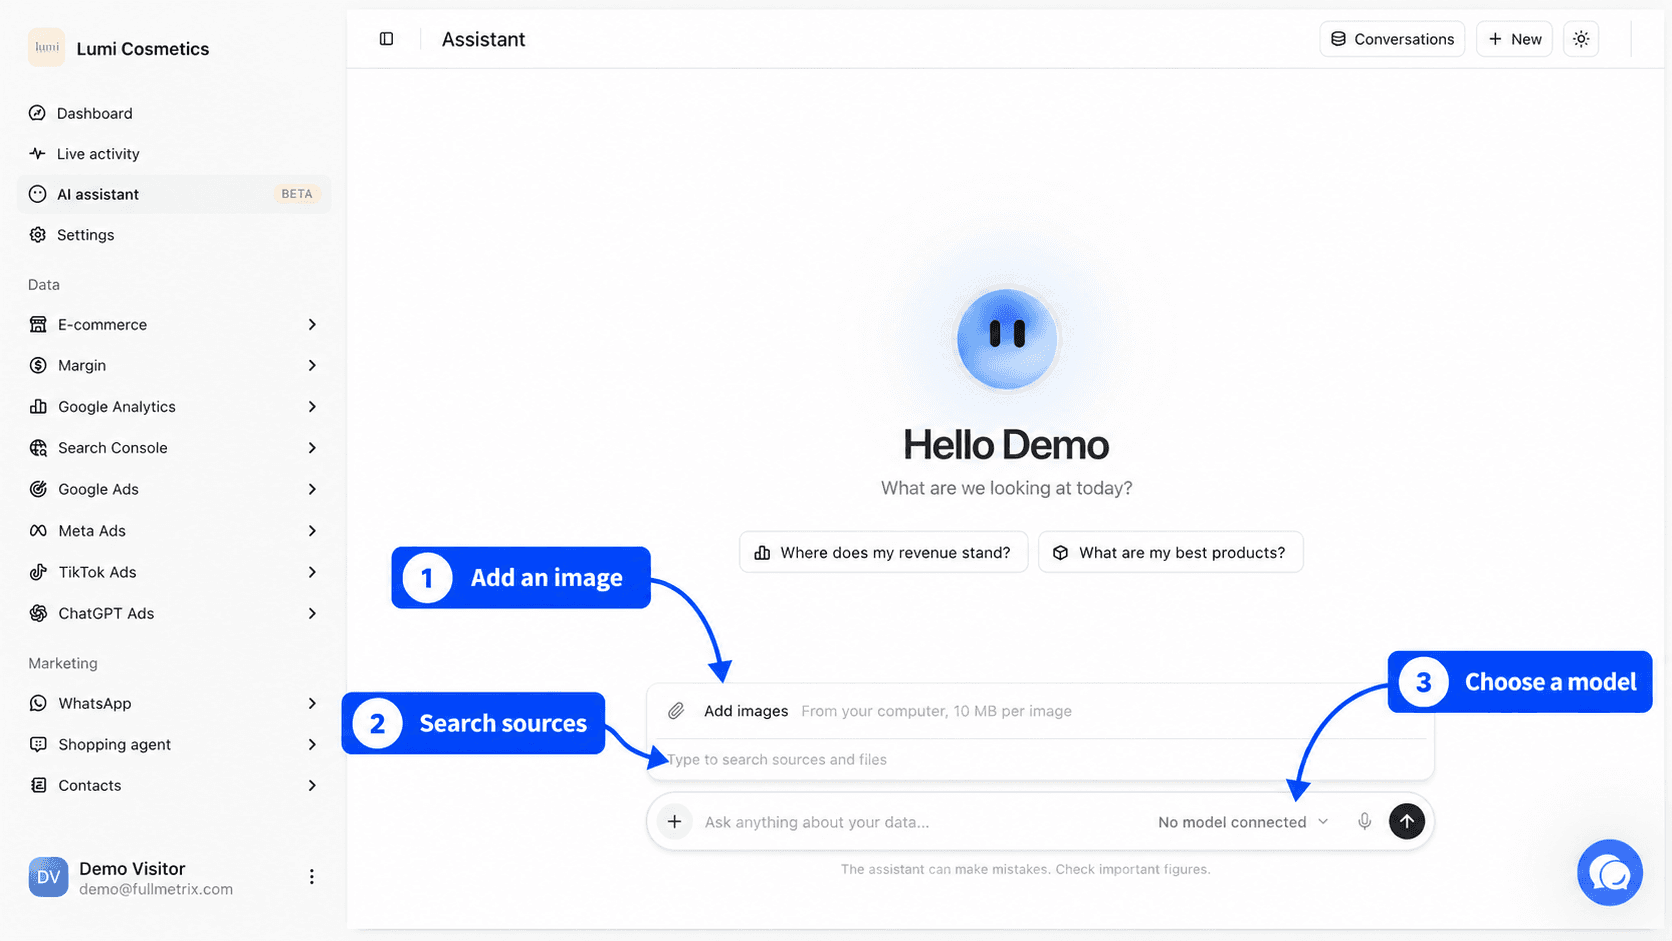The height and width of the screenshot is (941, 1672).
Task: Expand Google Ads chevron
Action: point(312,489)
